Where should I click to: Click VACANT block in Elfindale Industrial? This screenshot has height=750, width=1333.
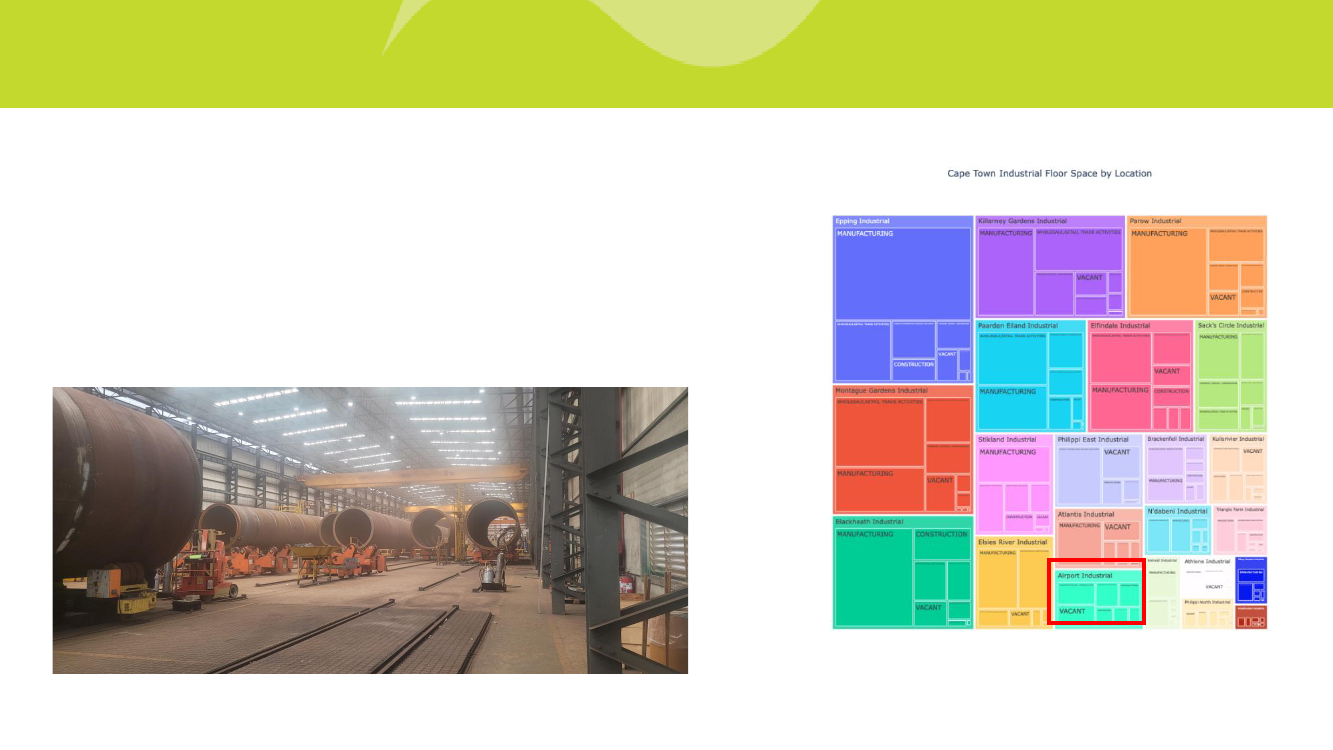coord(1171,374)
